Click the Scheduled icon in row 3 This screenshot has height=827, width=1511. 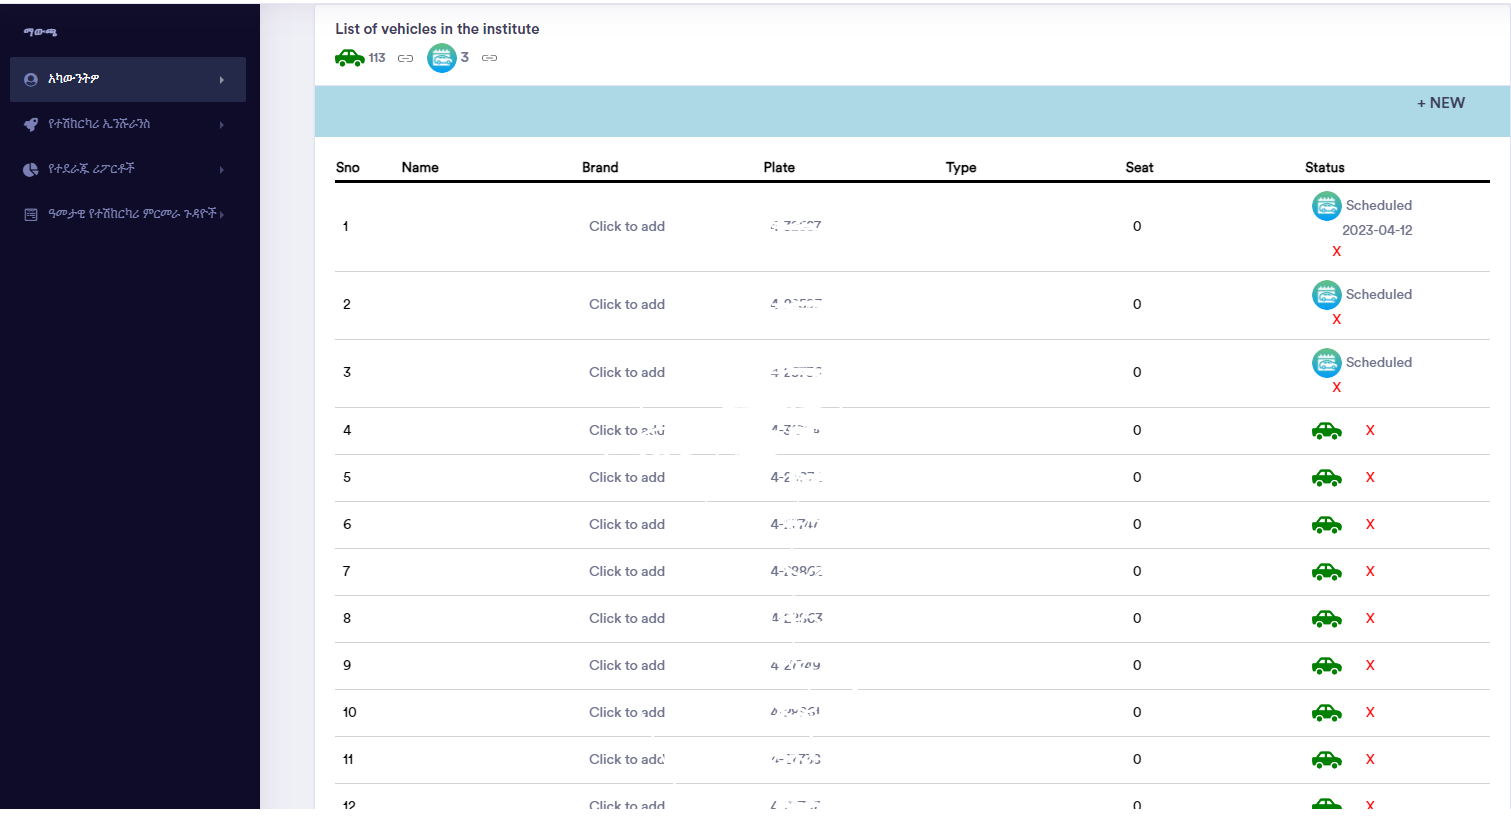pos(1326,363)
